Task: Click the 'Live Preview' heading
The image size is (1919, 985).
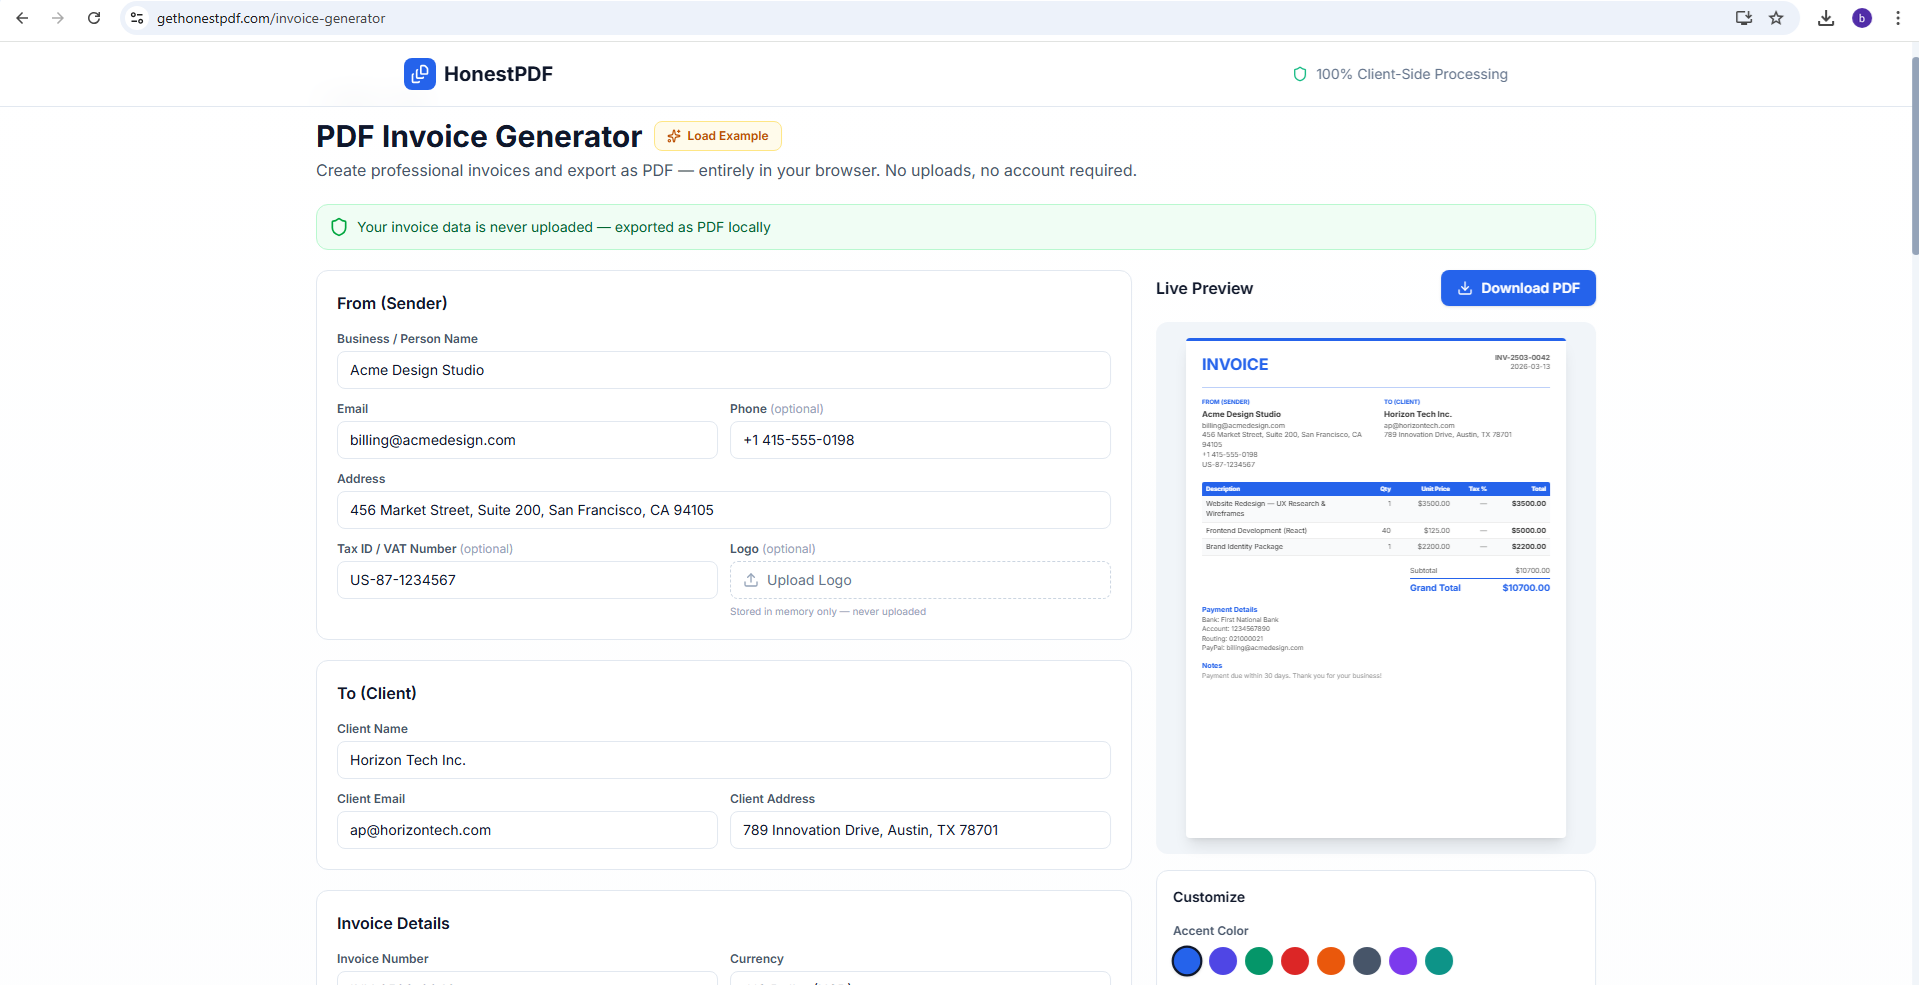Action: 1204,288
